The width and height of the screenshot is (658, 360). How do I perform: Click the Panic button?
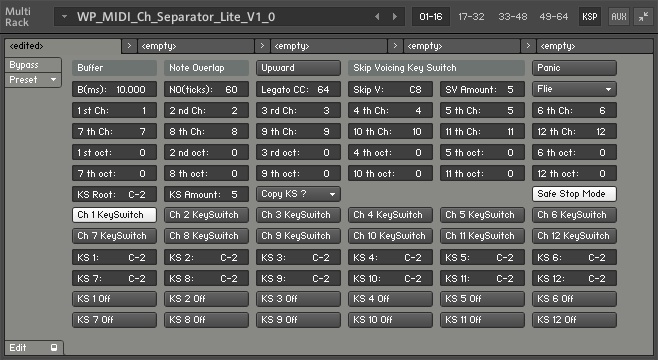click(574, 68)
